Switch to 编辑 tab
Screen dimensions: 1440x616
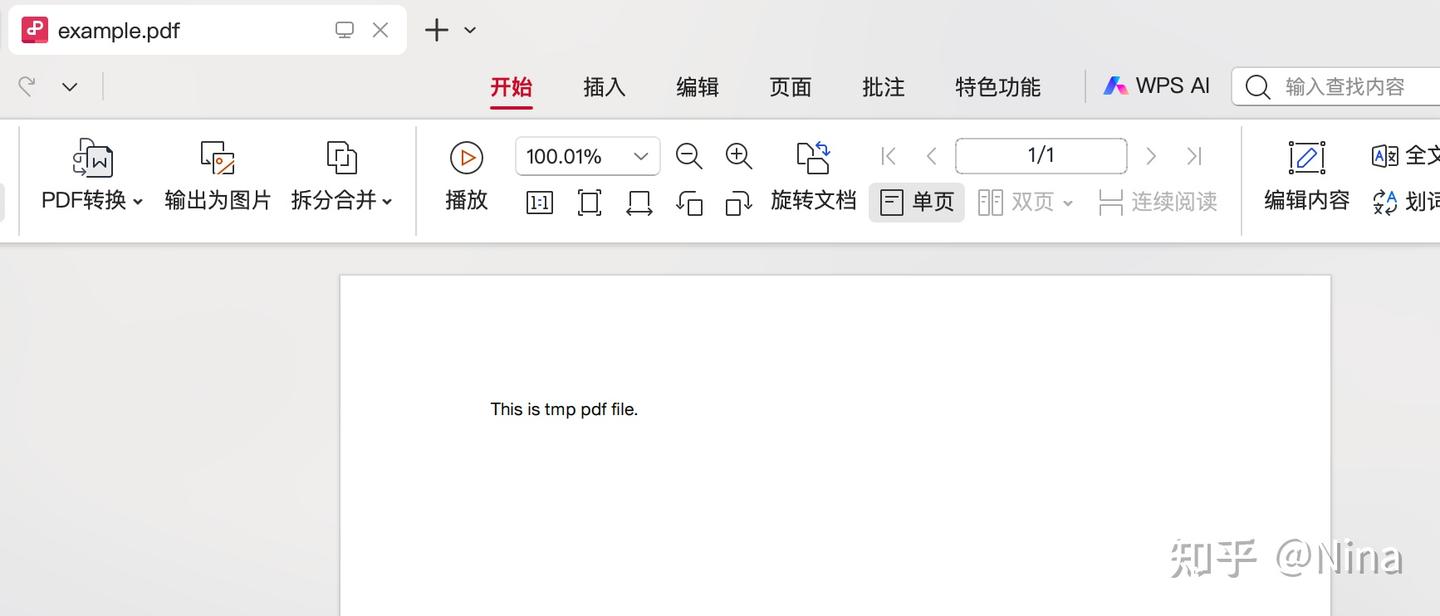(x=697, y=87)
